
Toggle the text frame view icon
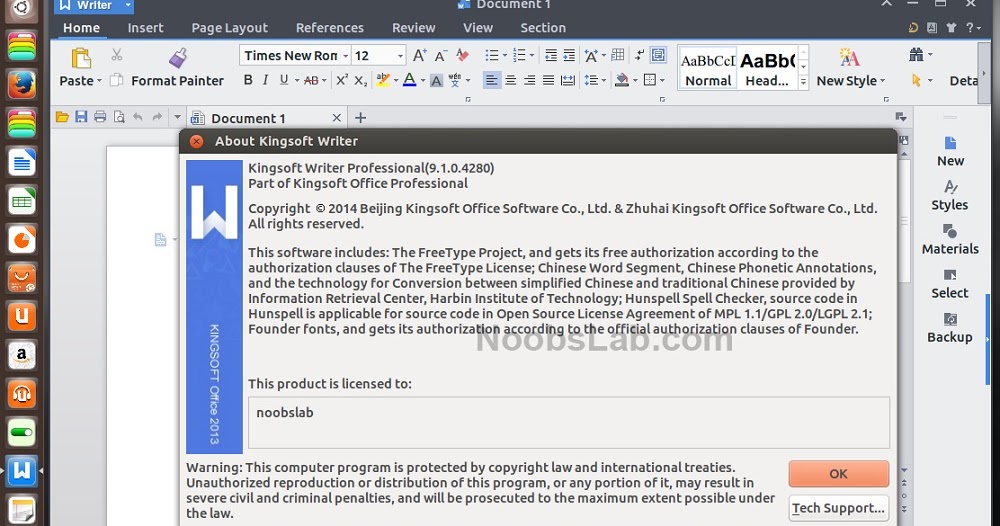click(x=658, y=55)
